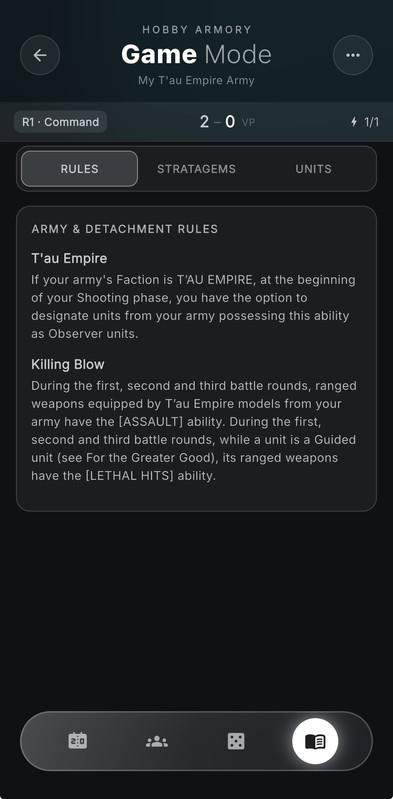The height and width of the screenshot is (799, 393).
Task: Tap the player score of 2
Action: pyautogui.click(x=204, y=122)
